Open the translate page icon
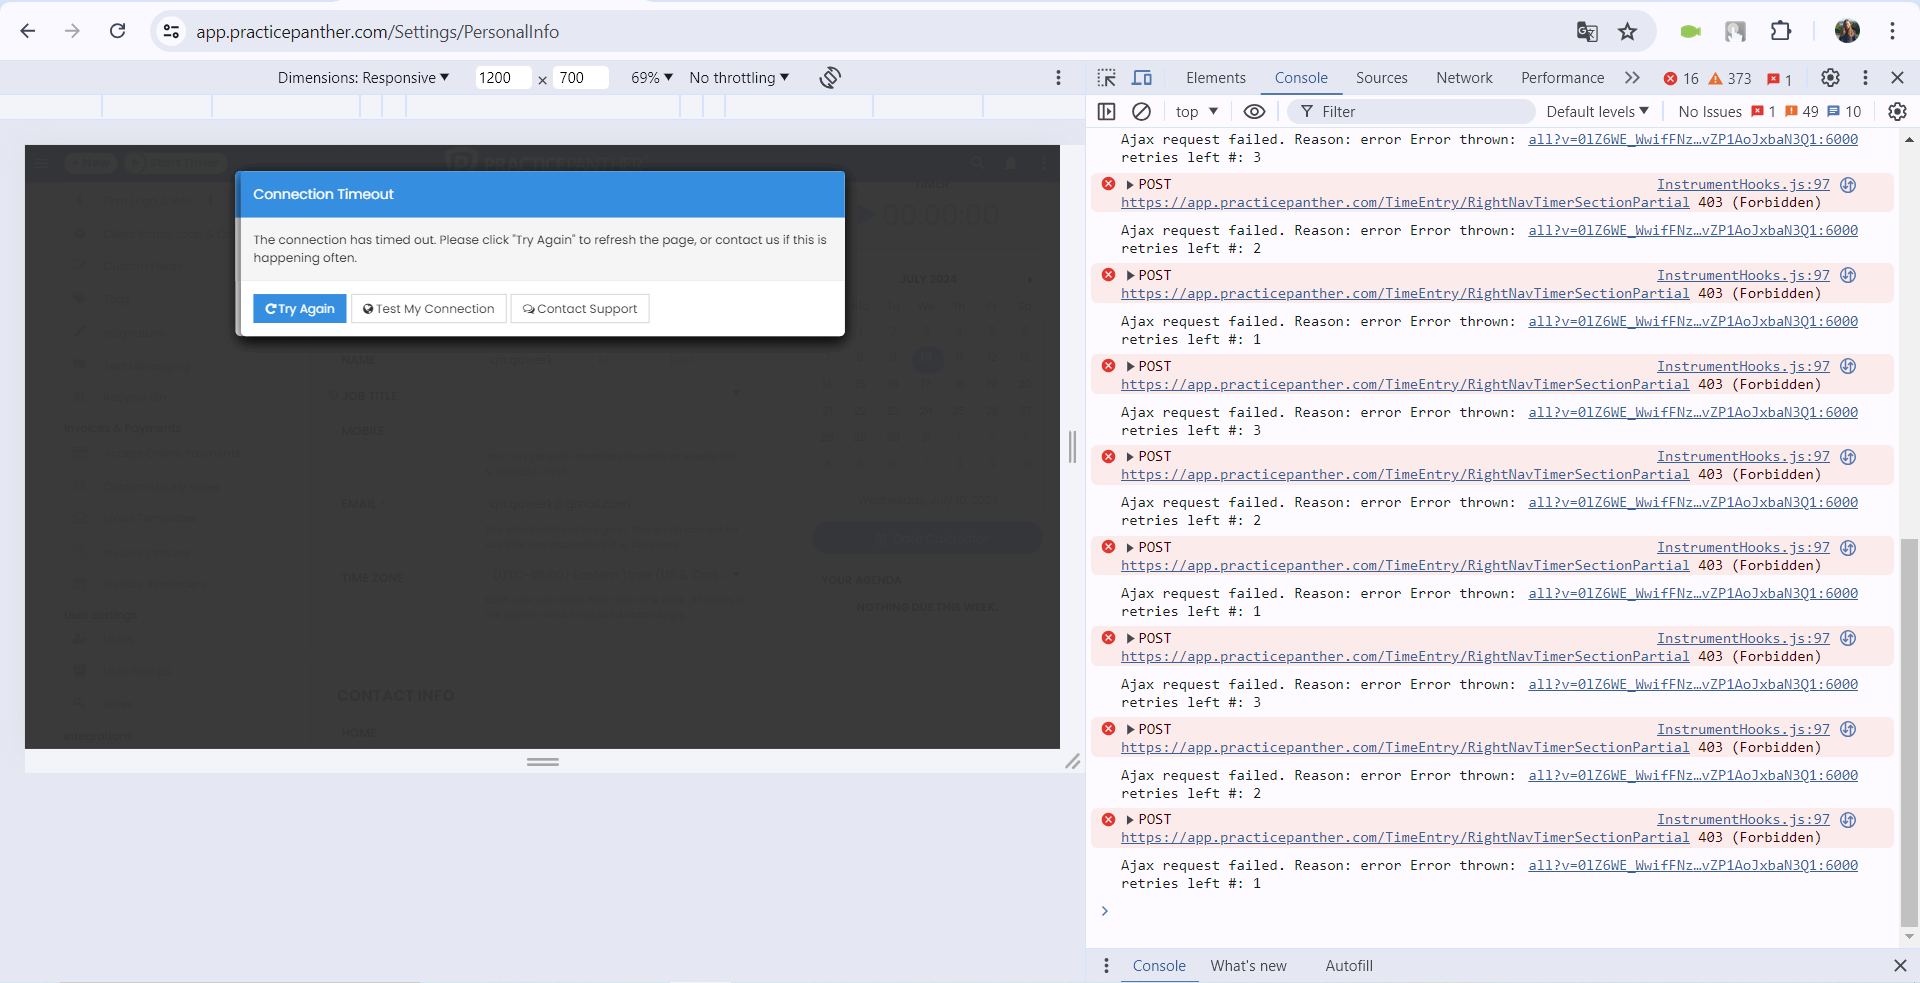The image size is (1920, 983). point(1587,32)
